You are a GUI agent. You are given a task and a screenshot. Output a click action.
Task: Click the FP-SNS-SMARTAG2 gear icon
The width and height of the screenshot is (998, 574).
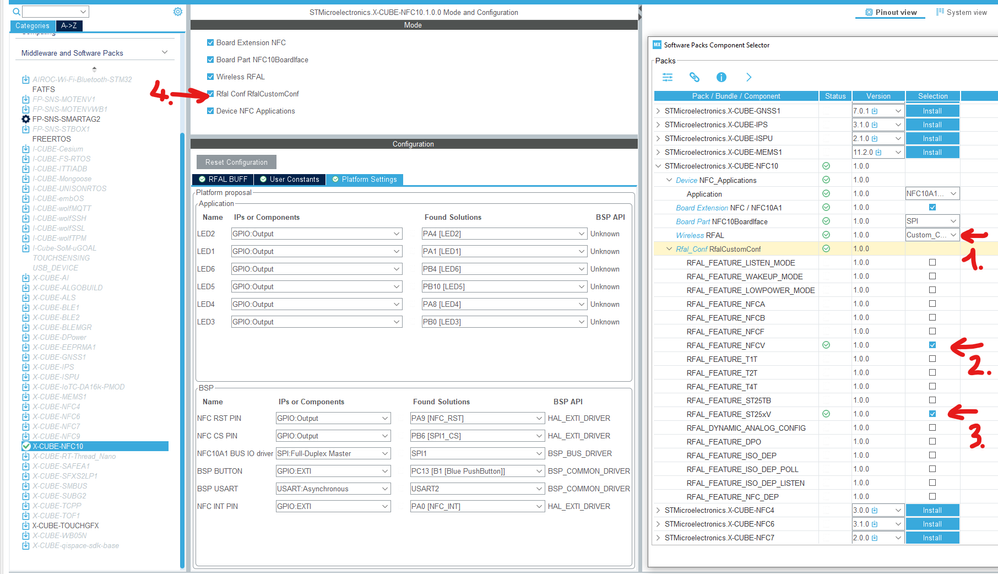[x=25, y=119]
